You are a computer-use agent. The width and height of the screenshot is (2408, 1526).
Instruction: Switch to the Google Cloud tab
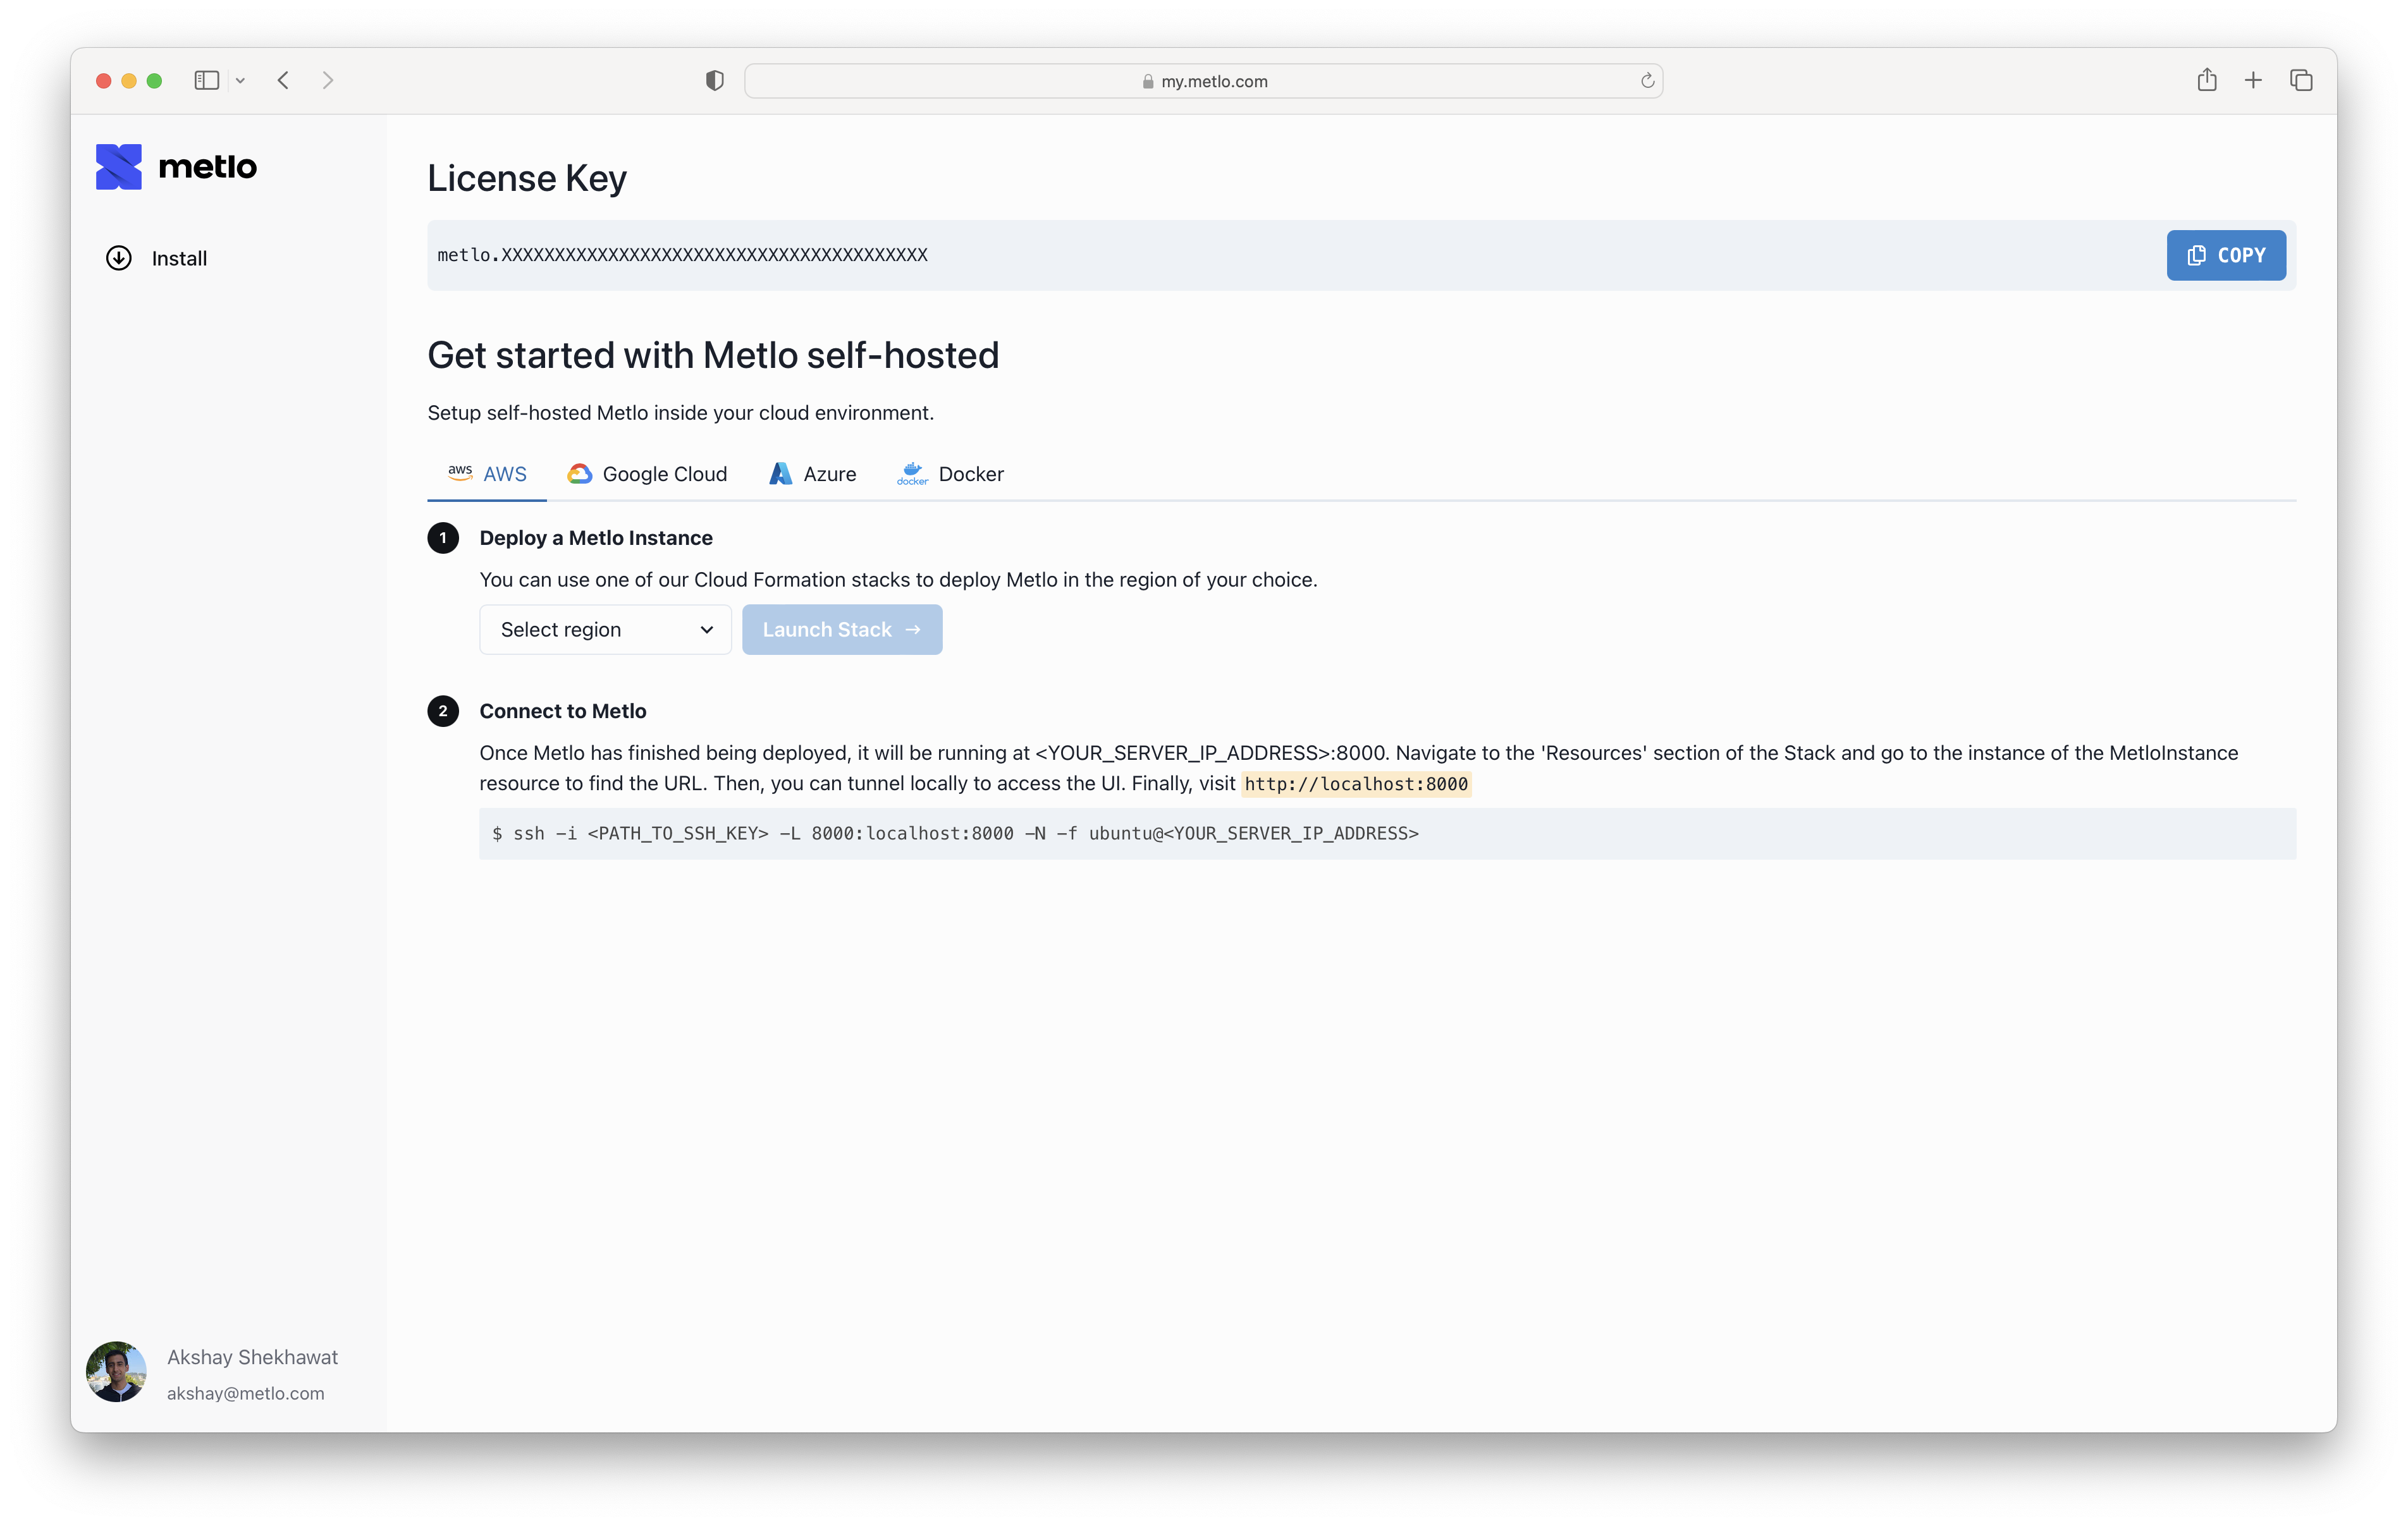point(647,474)
